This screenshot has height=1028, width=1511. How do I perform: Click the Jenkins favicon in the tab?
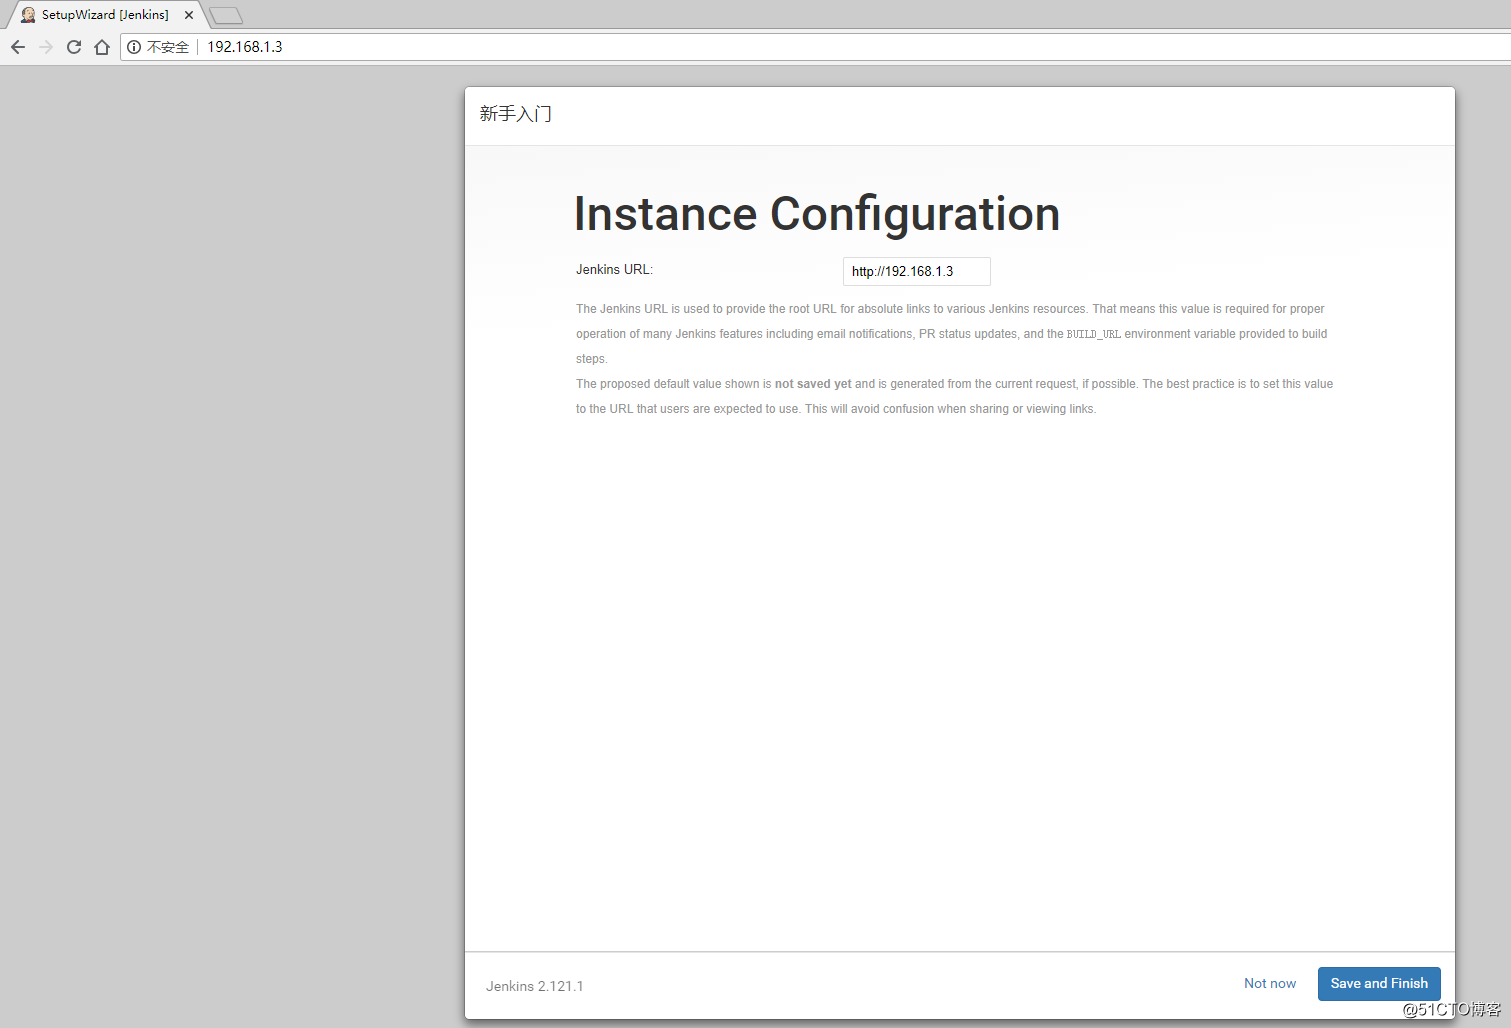[x=28, y=15]
